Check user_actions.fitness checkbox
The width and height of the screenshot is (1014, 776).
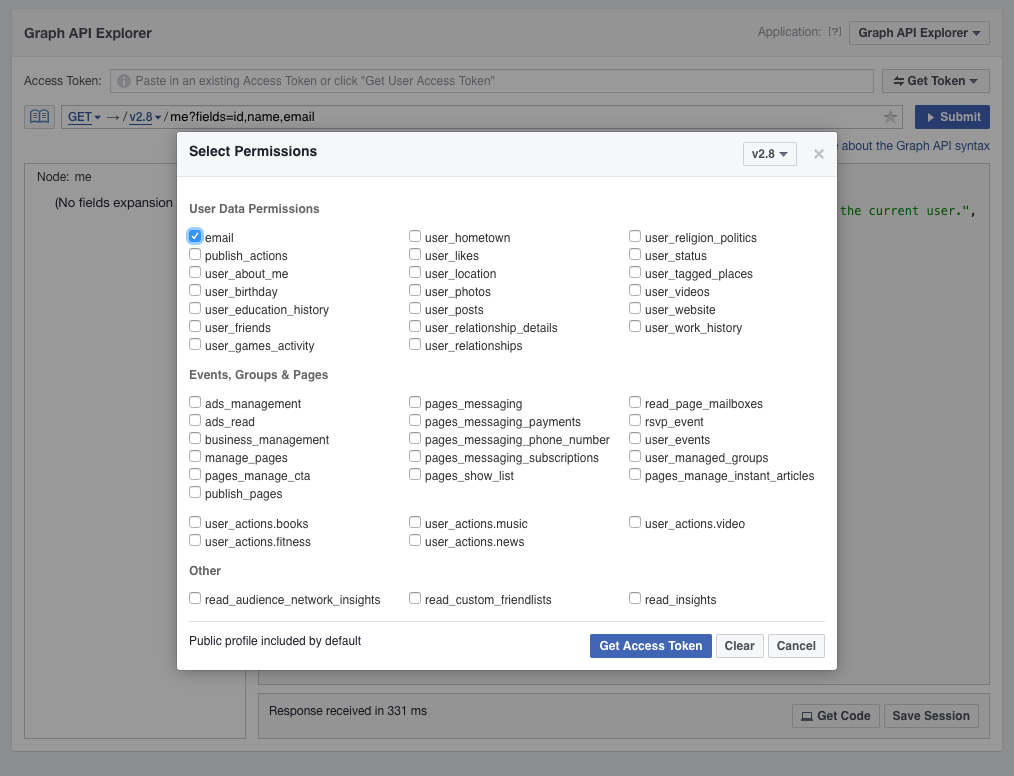coord(195,541)
